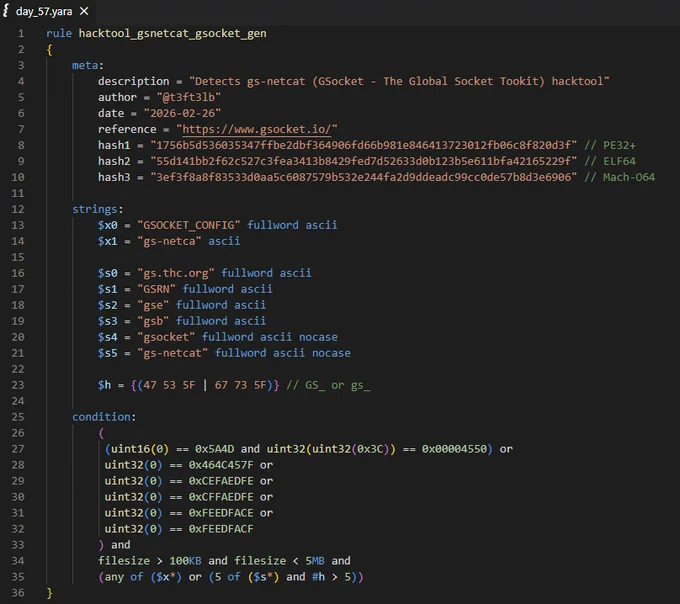Click line number 36 in the gutter
680x604 pixels.
[18, 593]
